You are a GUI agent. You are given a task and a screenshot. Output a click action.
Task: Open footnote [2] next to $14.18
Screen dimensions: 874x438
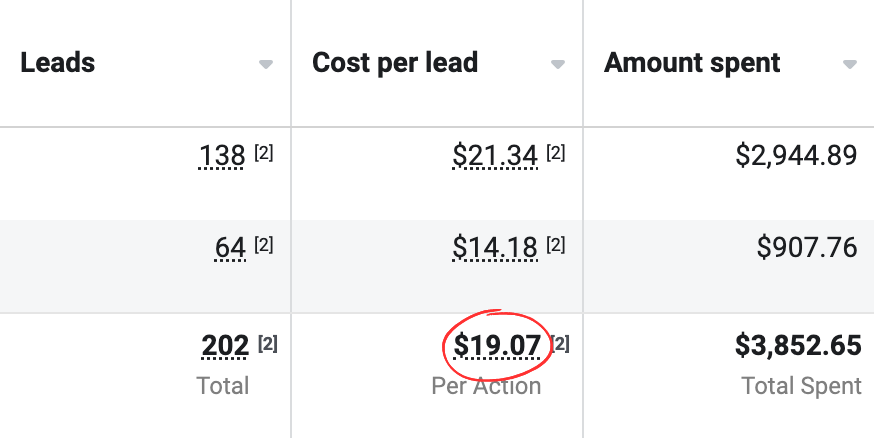click(556, 245)
